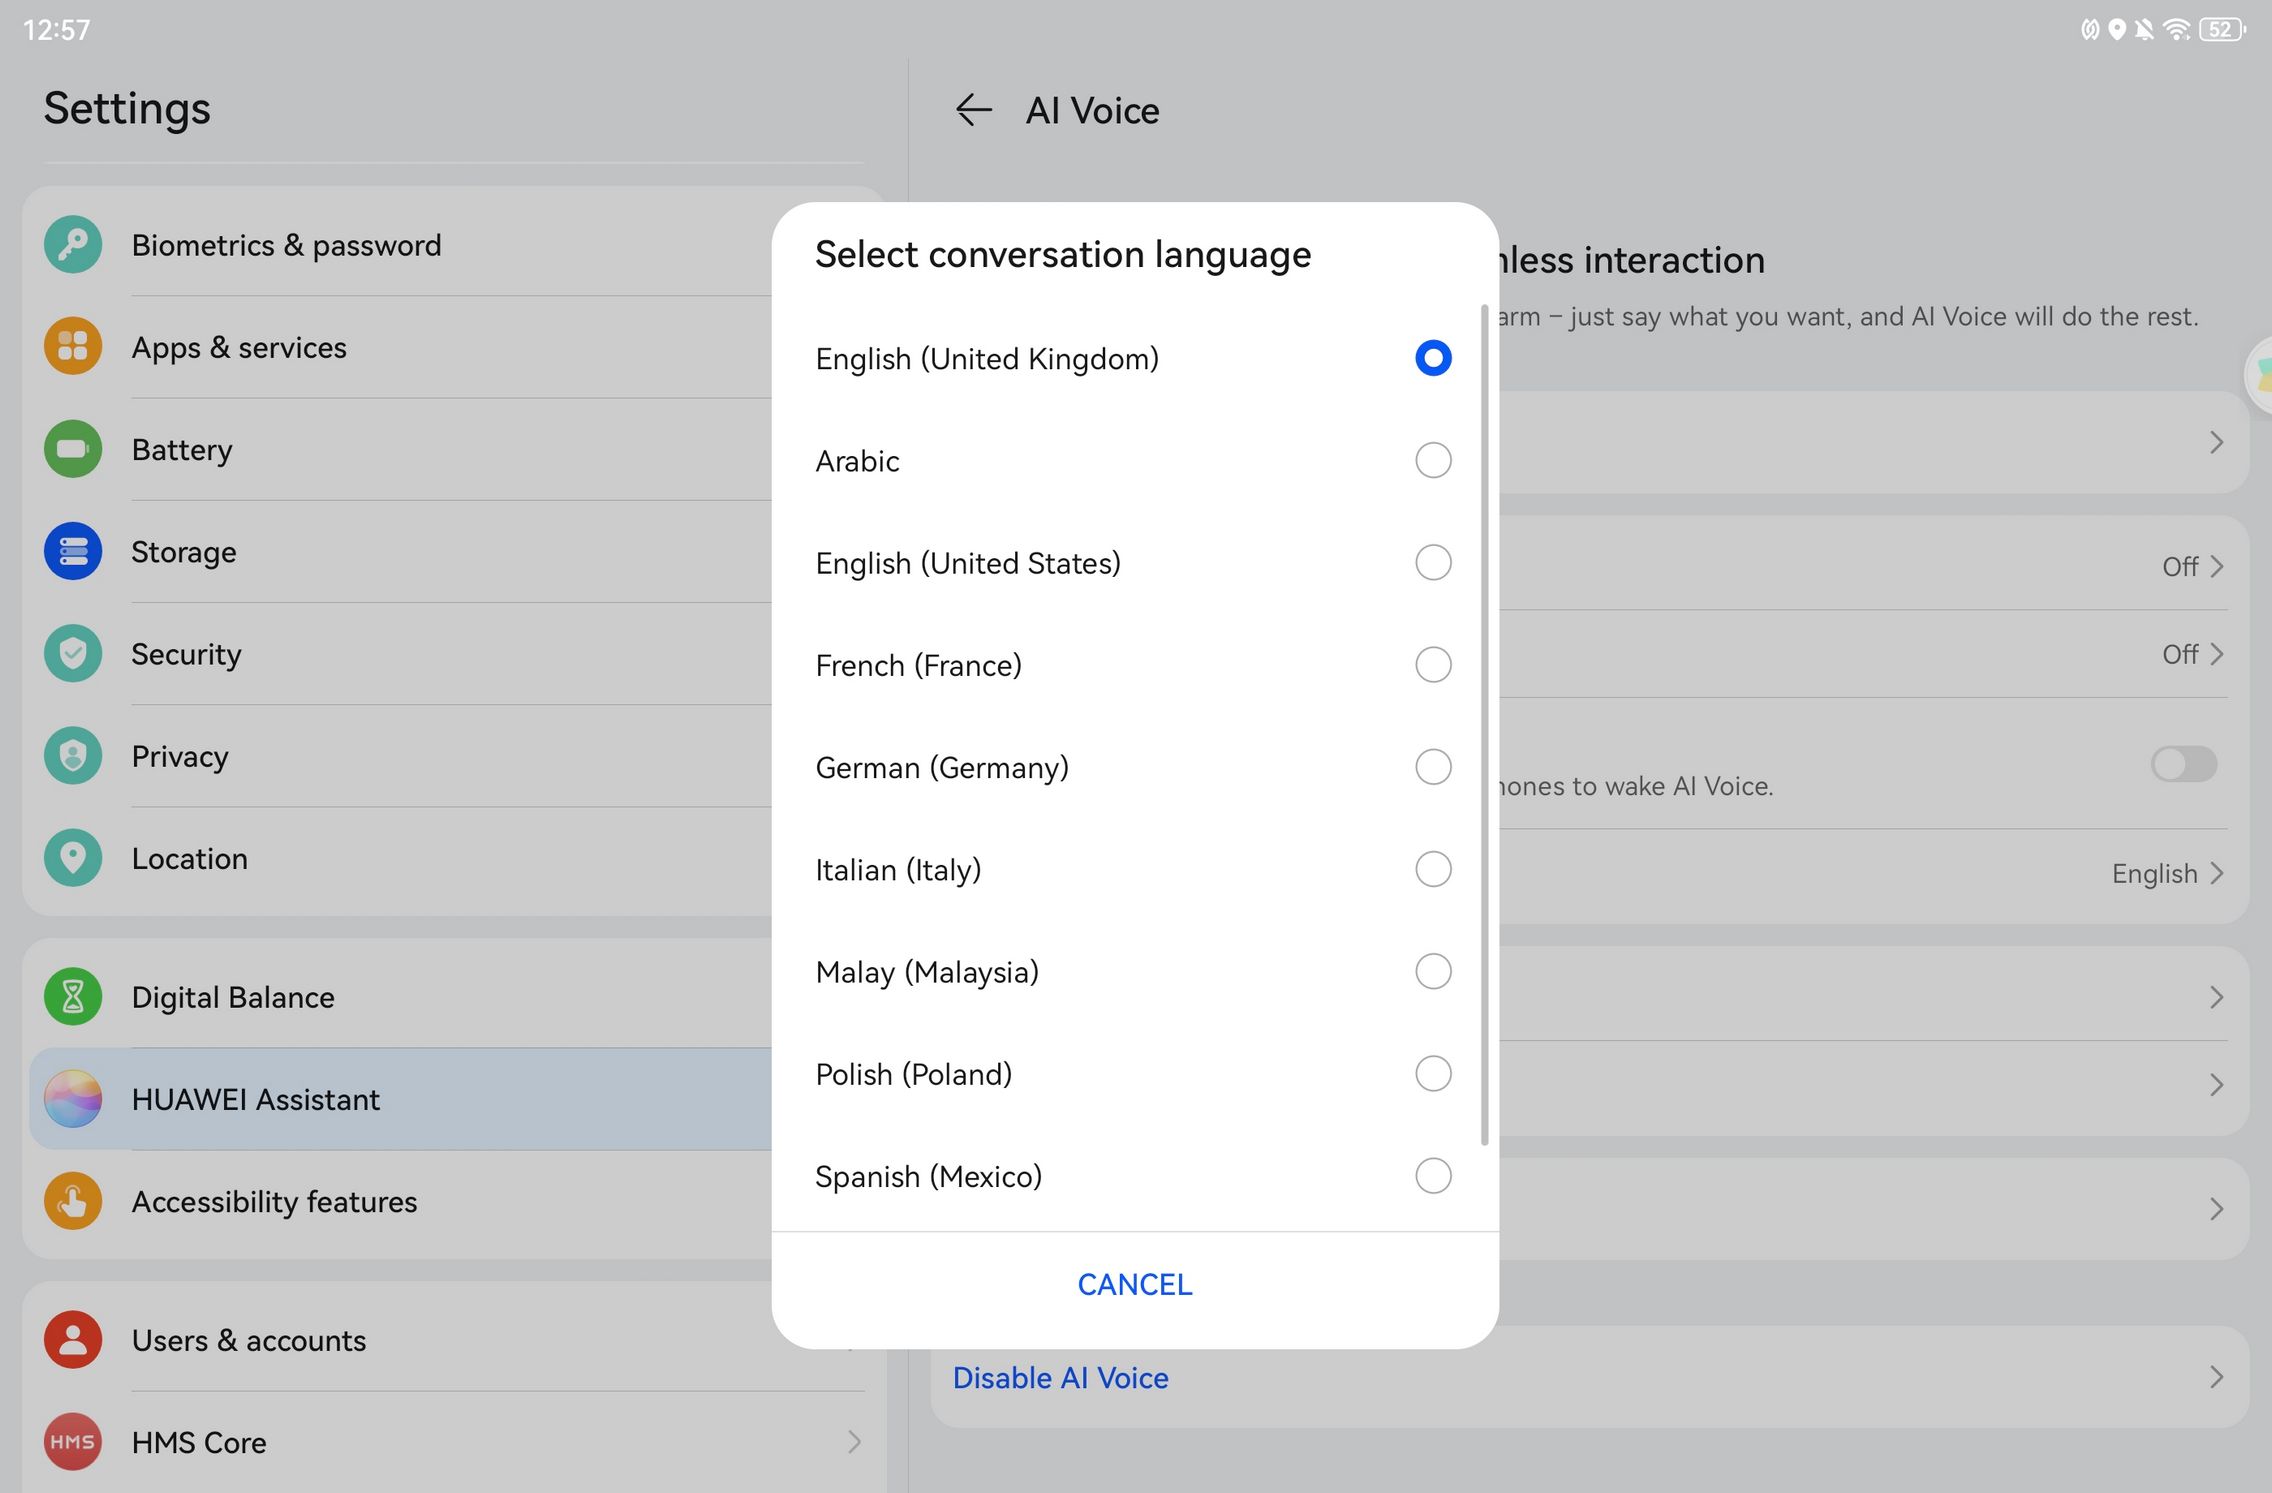The height and width of the screenshot is (1493, 2272).
Task: Tap the Location pin icon
Action: point(73,858)
